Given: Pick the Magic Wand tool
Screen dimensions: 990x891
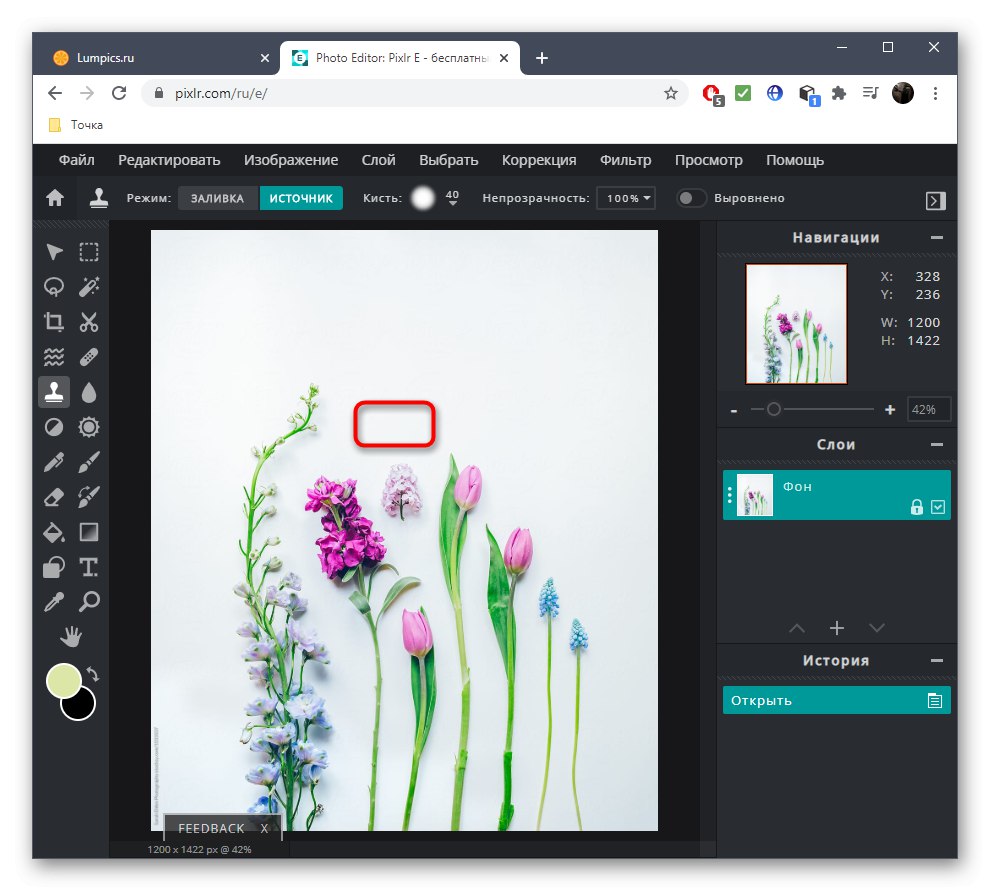Looking at the screenshot, I should [x=89, y=287].
